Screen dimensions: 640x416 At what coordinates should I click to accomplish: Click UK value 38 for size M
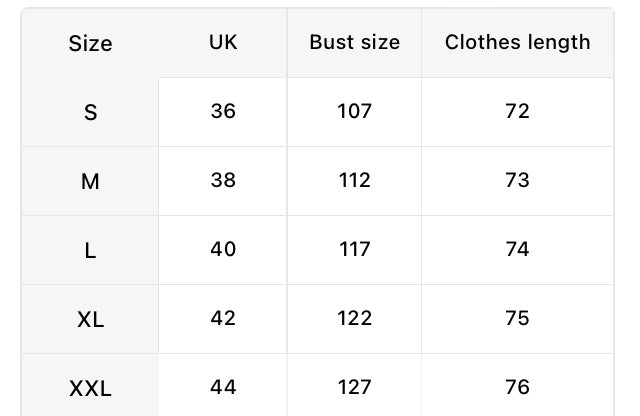[x=223, y=180]
